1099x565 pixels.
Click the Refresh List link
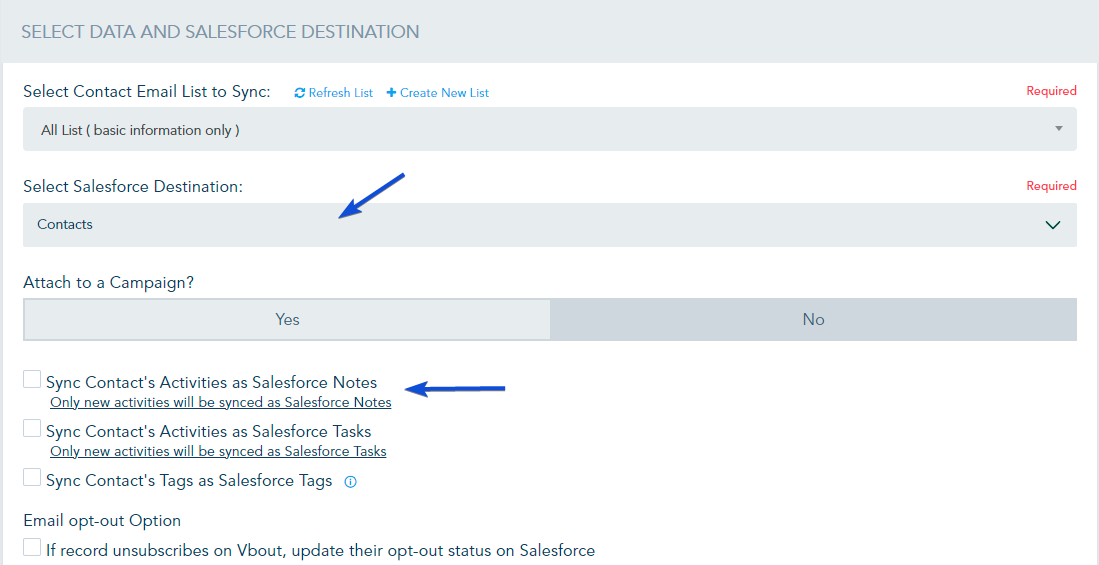click(x=334, y=93)
